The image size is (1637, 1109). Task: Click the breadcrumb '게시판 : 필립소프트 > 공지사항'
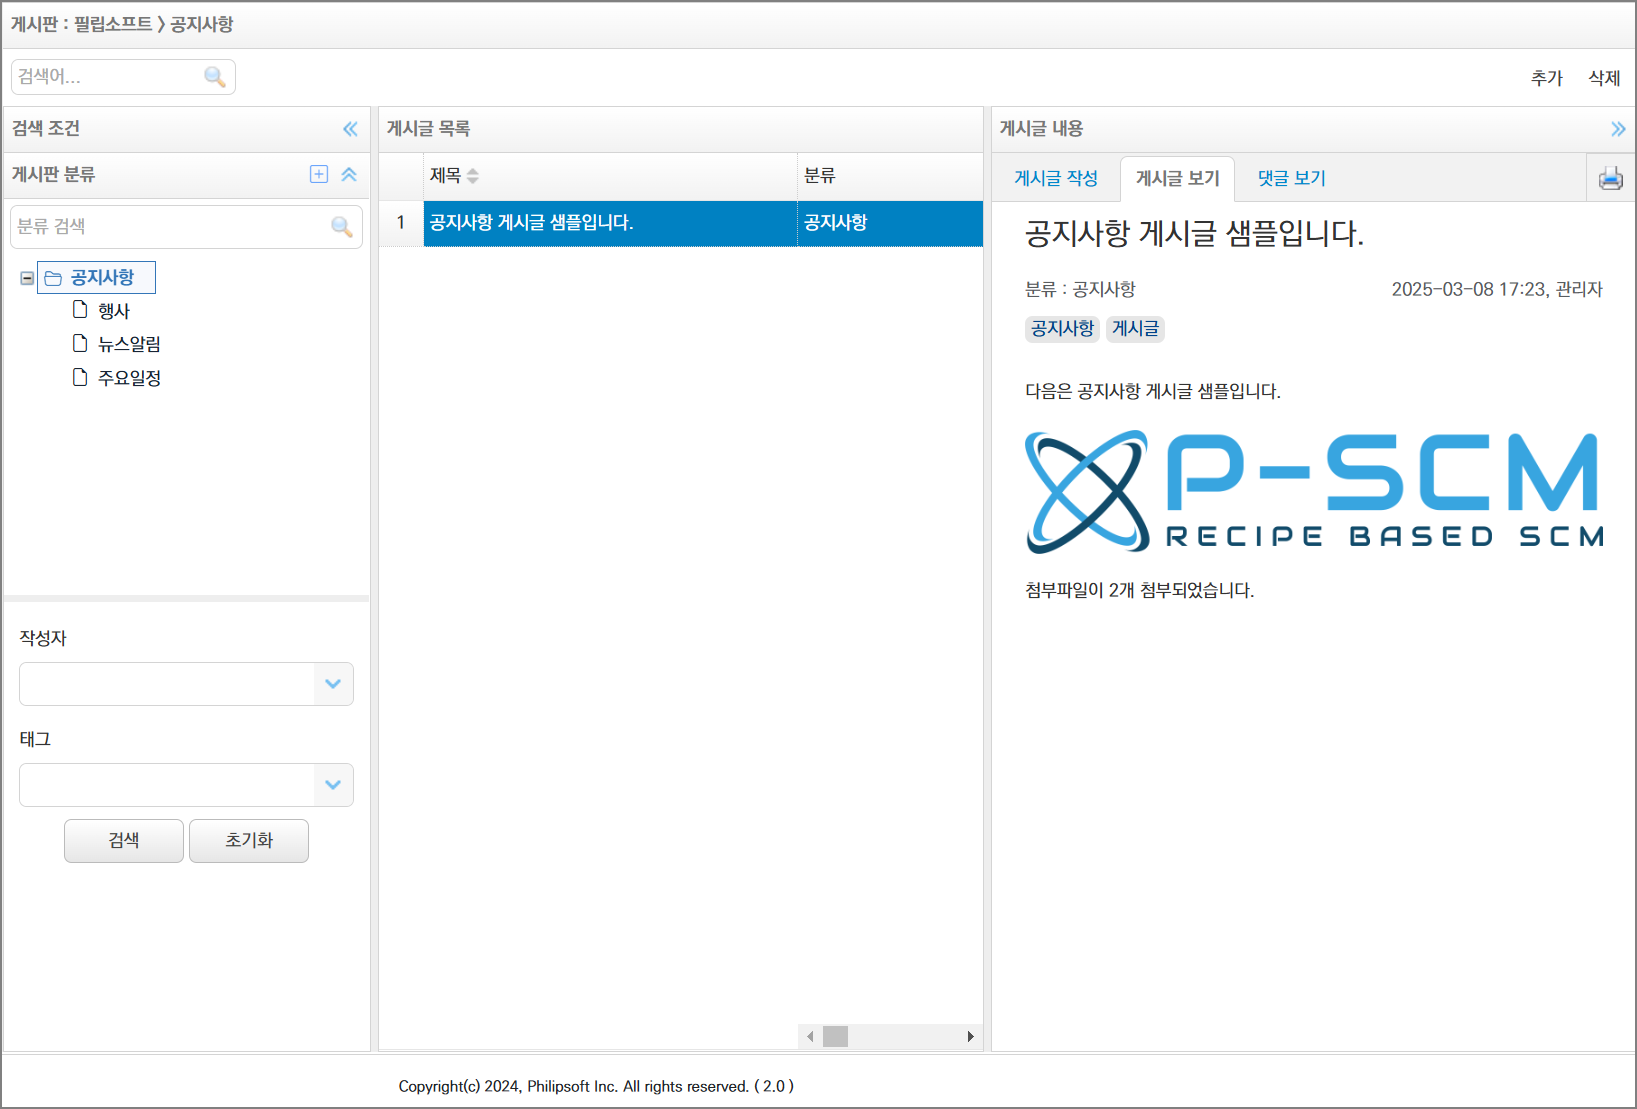click(x=122, y=24)
